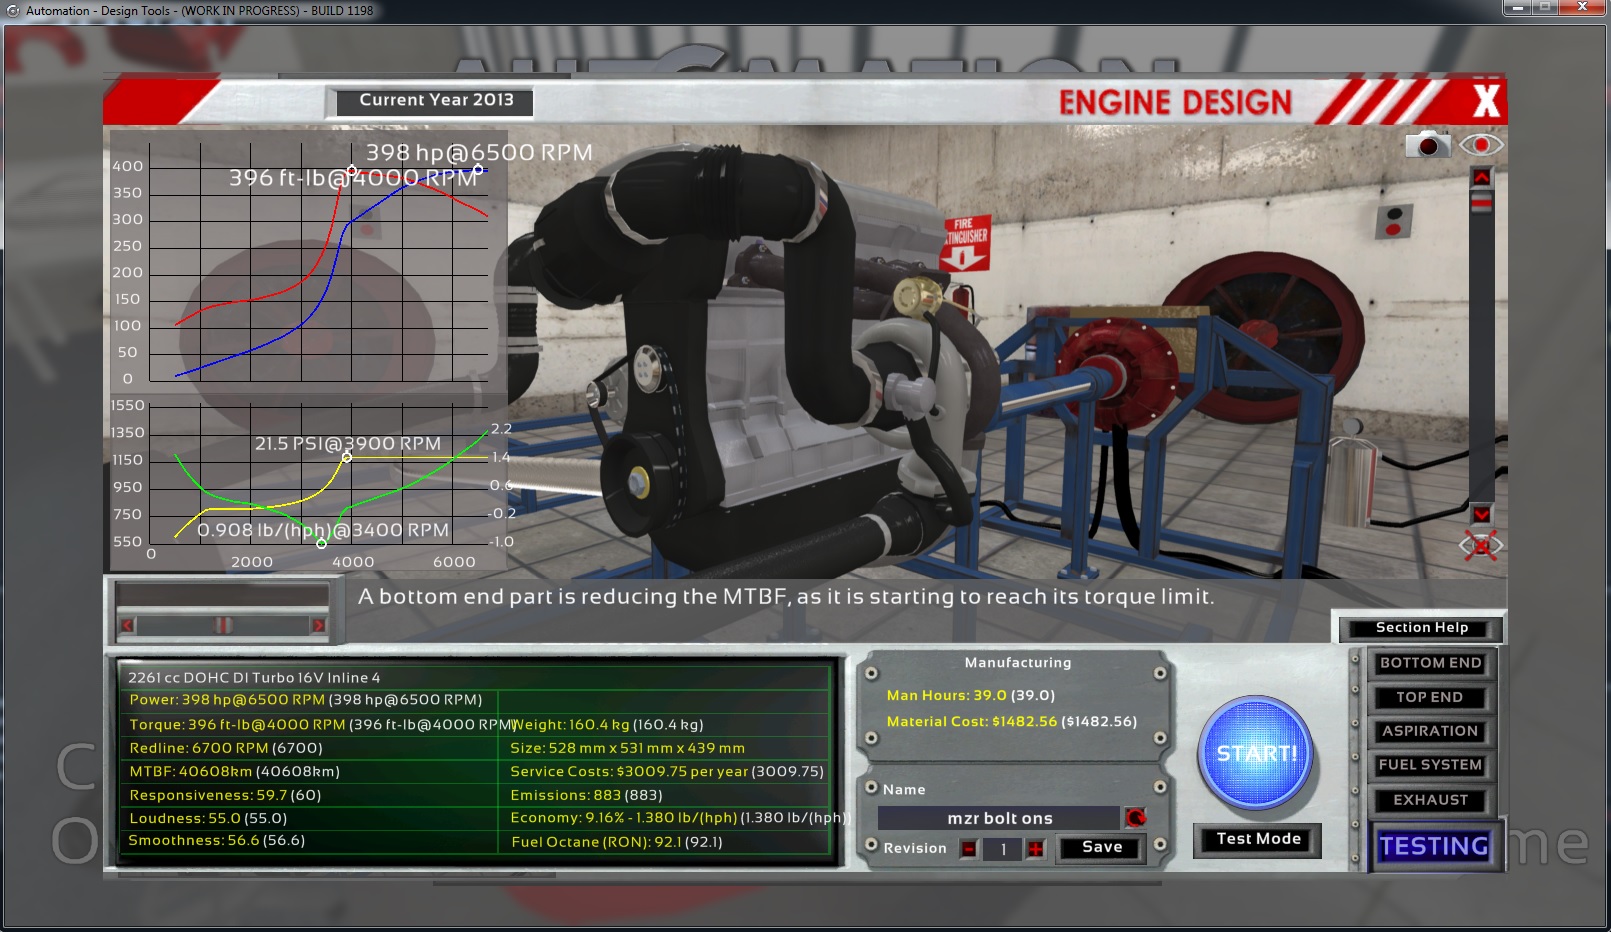
Task: Click the red refresh icon beside name field
Action: pyautogui.click(x=1135, y=818)
